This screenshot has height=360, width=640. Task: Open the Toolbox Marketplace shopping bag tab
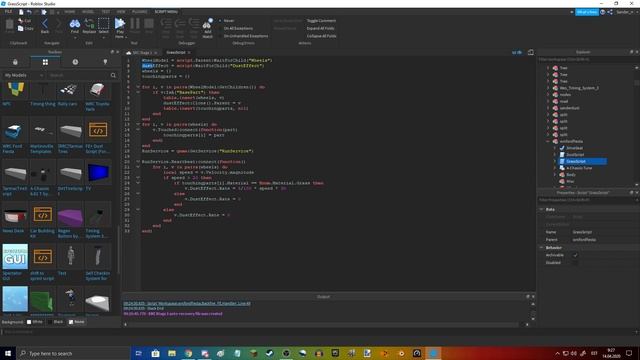[15, 62]
